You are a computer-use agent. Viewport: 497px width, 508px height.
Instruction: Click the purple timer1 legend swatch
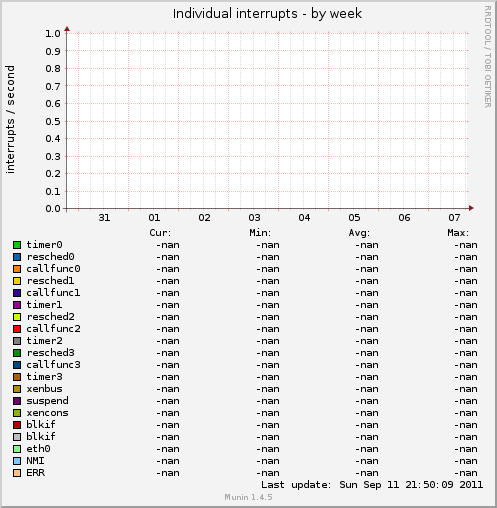coord(17,305)
